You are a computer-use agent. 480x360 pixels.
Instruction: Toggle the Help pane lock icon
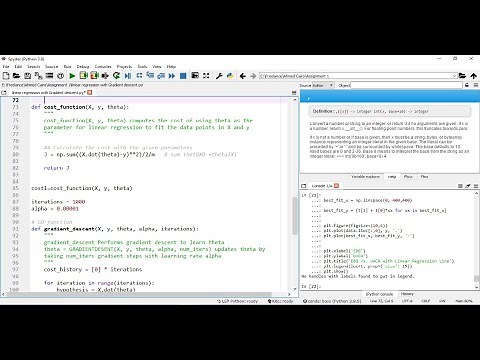click(467, 85)
